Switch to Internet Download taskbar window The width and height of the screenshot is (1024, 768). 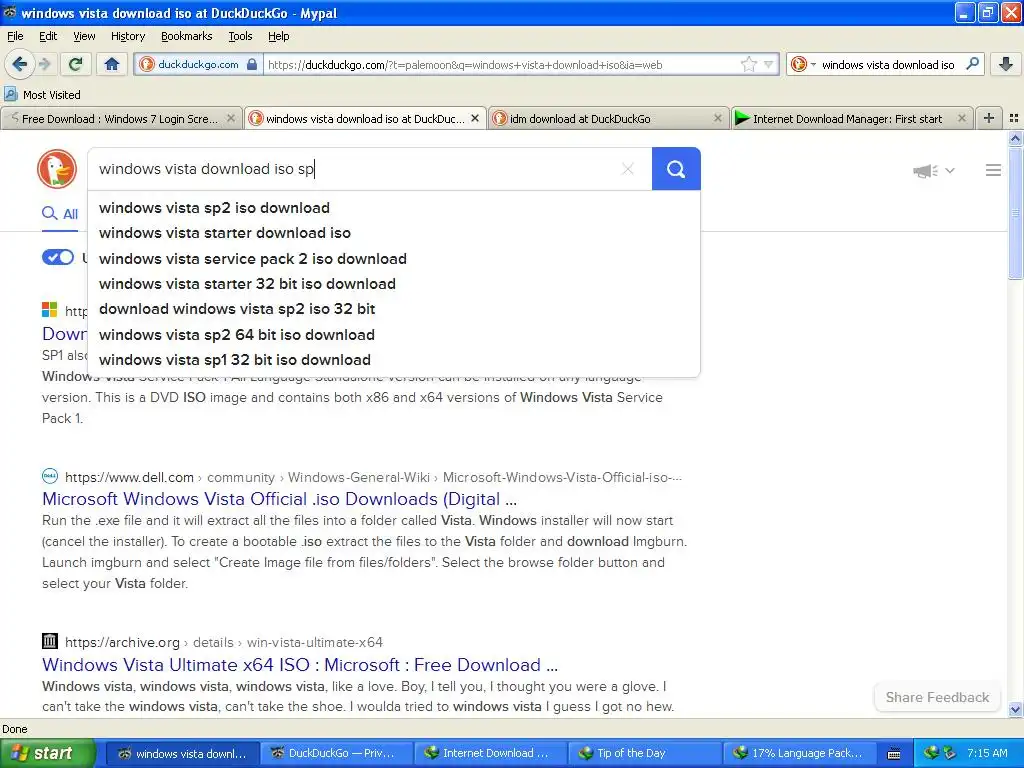click(490, 753)
